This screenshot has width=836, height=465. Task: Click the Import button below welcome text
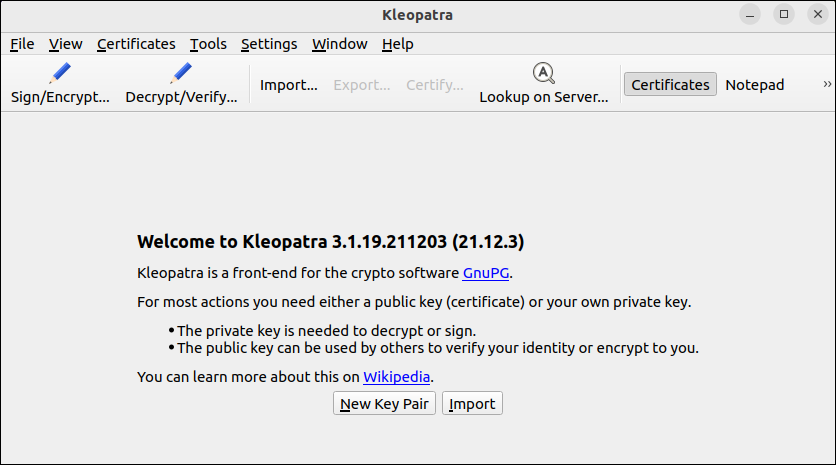[472, 404]
